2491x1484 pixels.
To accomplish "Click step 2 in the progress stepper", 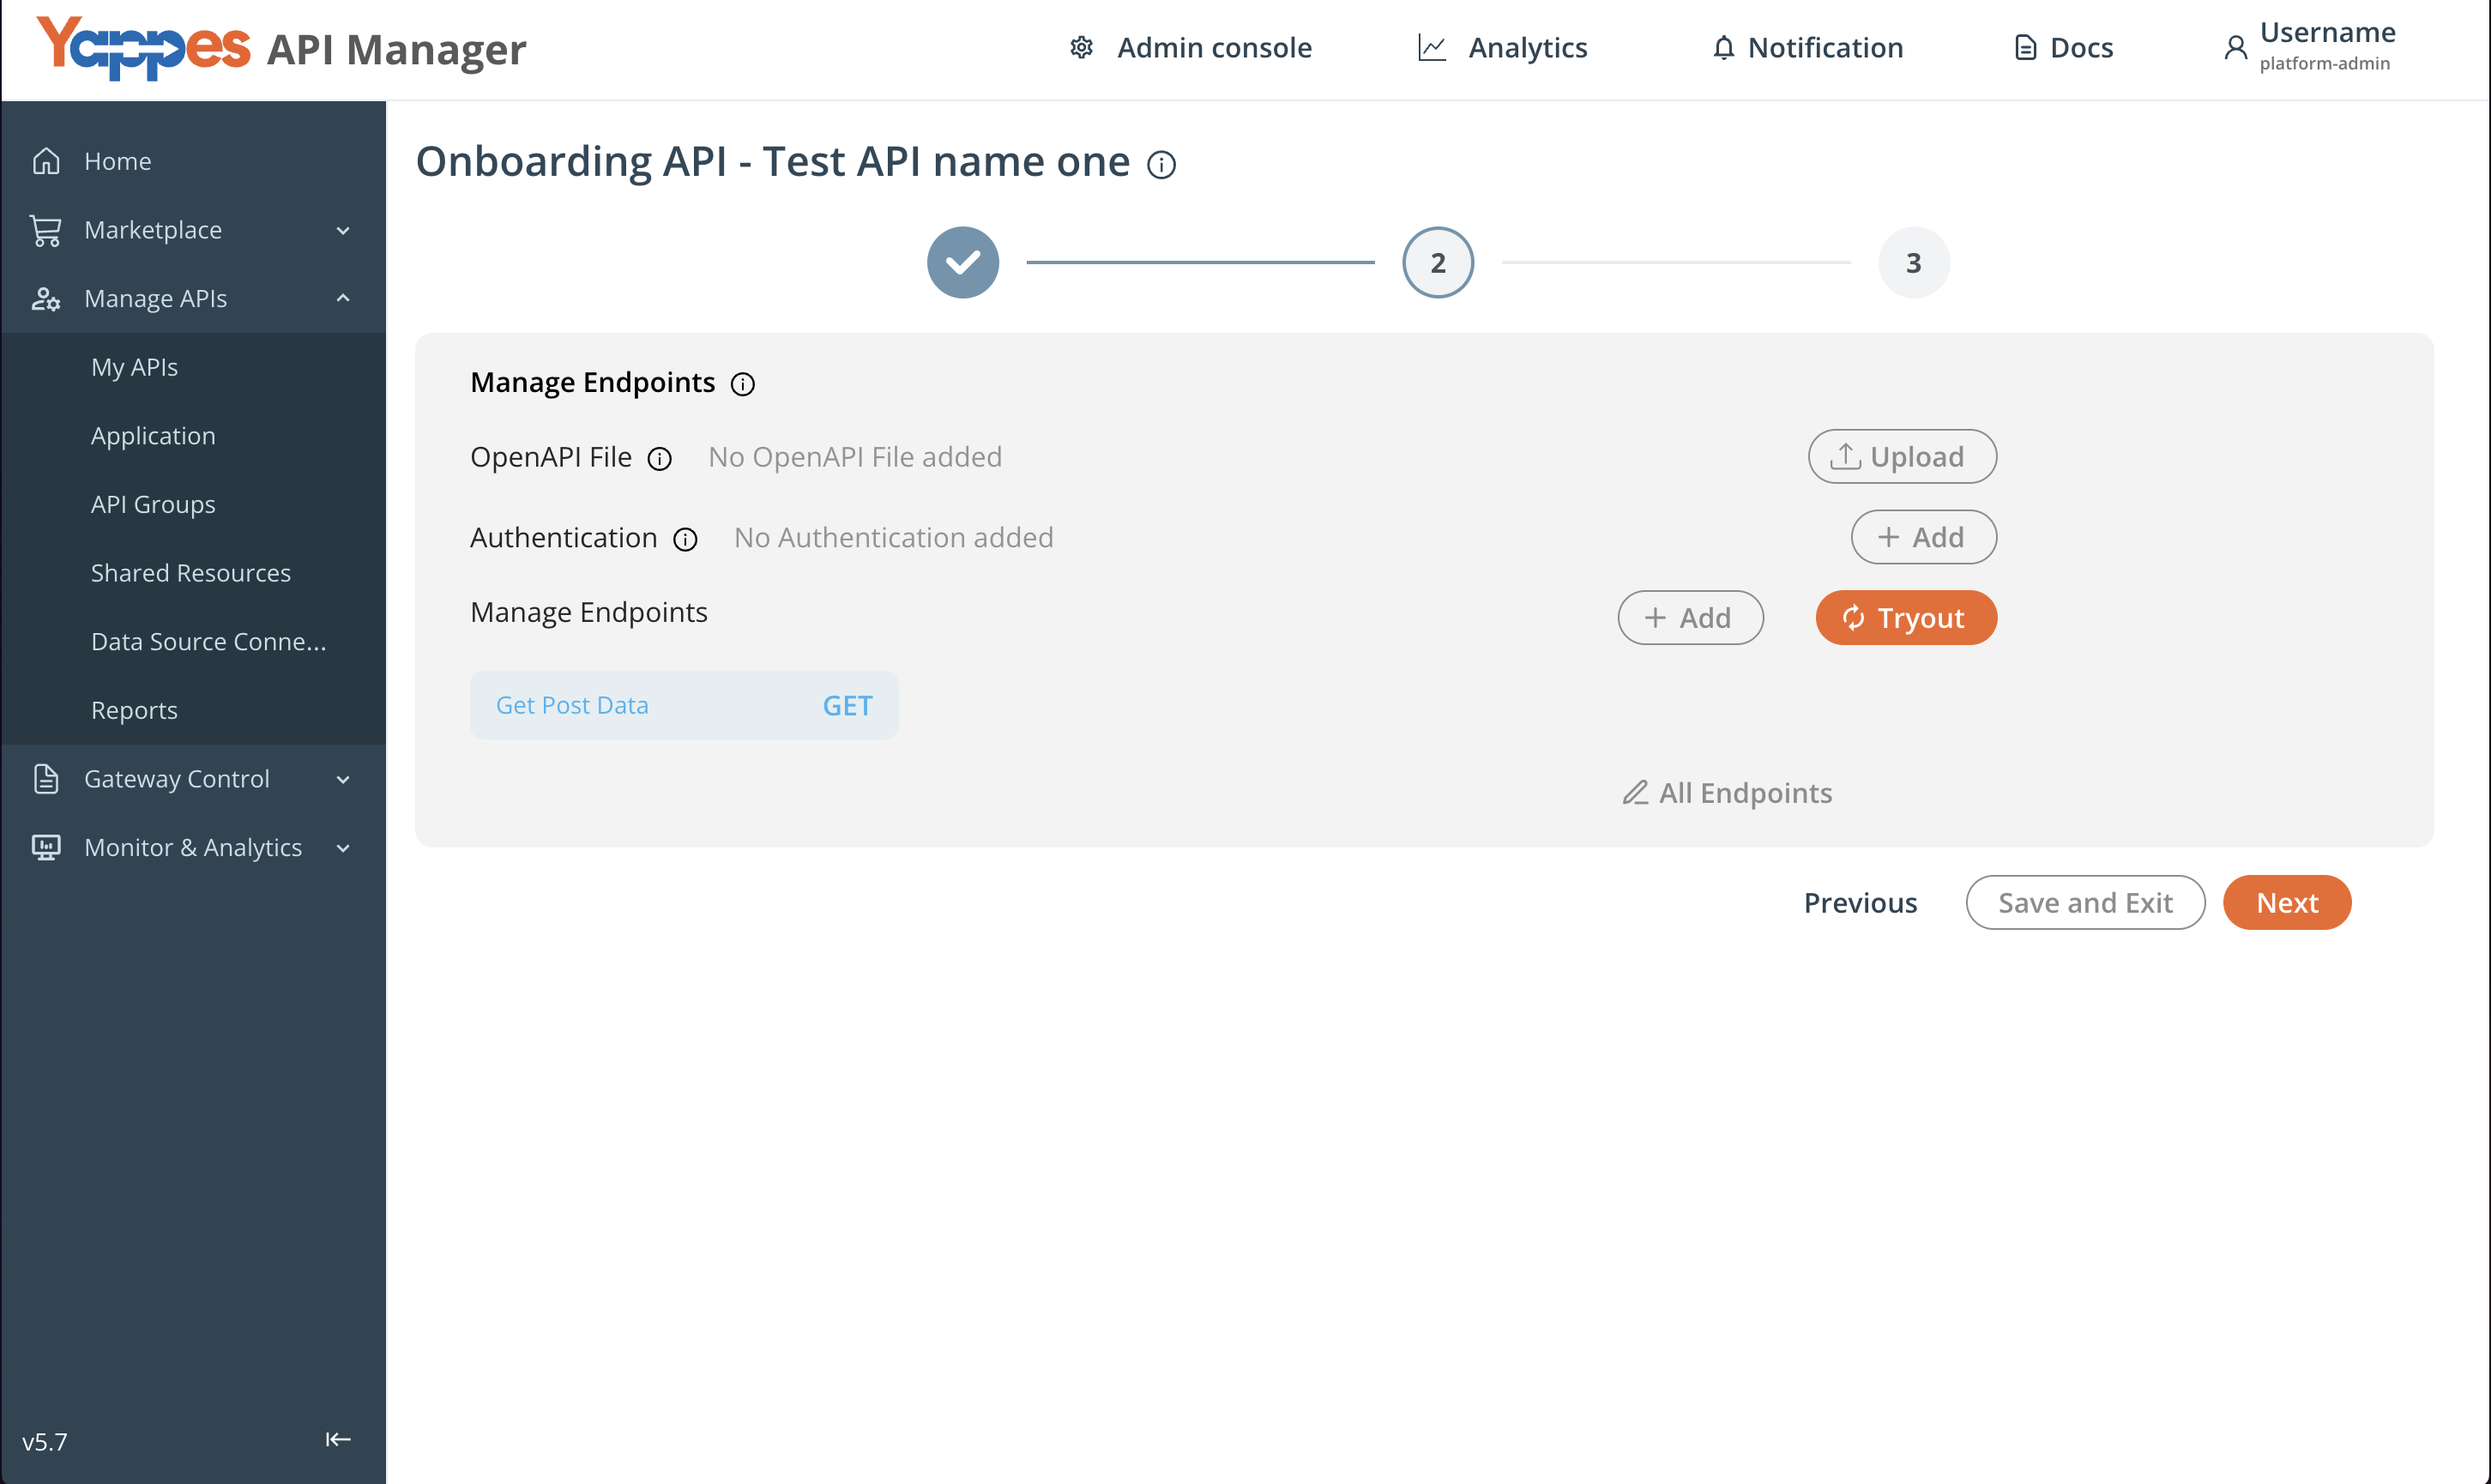I will (1438, 262).
